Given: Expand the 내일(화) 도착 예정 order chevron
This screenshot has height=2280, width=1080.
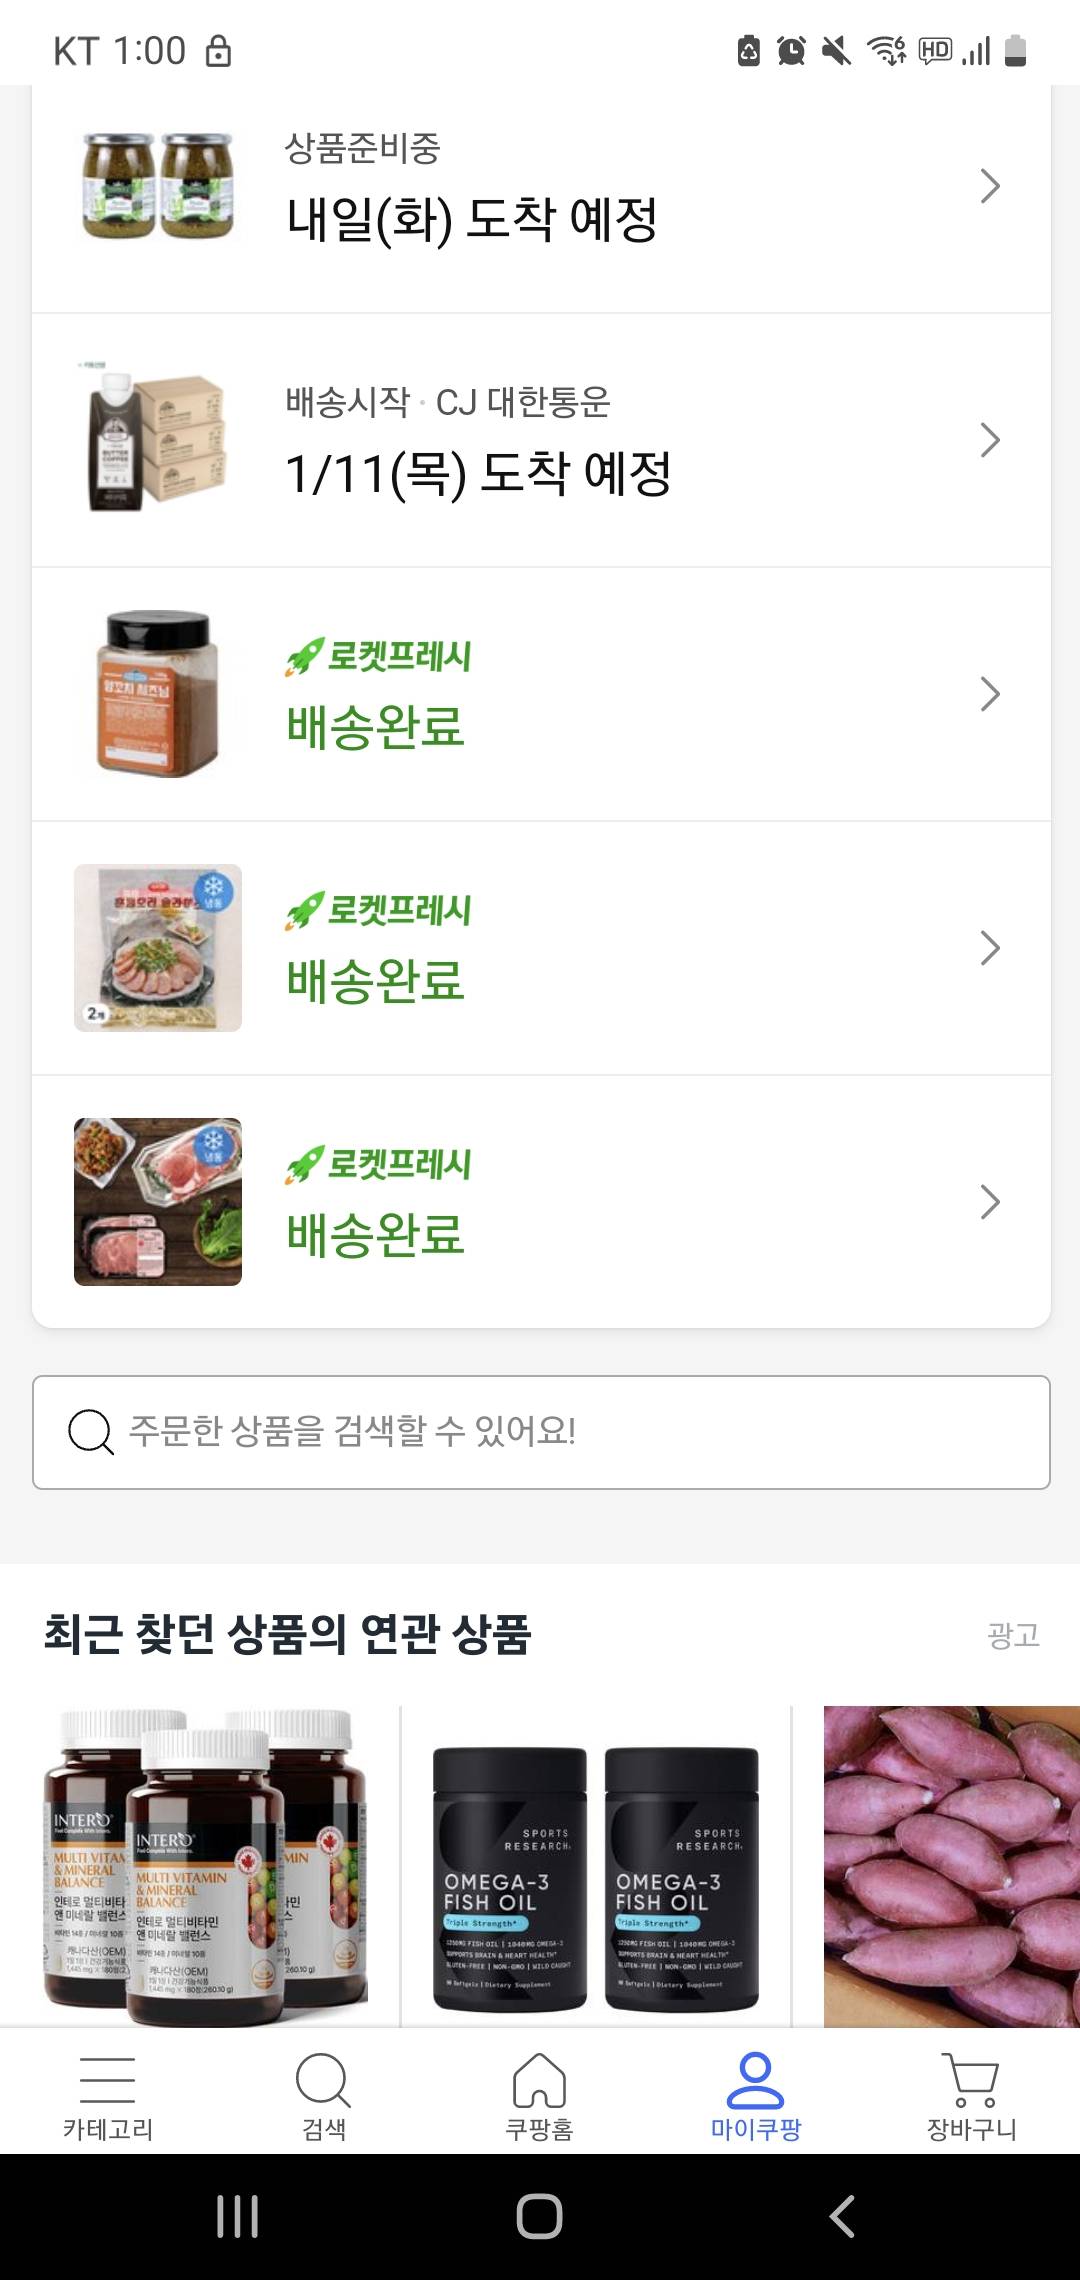Looking at the screenshot, I should pyautogui.click(x=990, y=186).
